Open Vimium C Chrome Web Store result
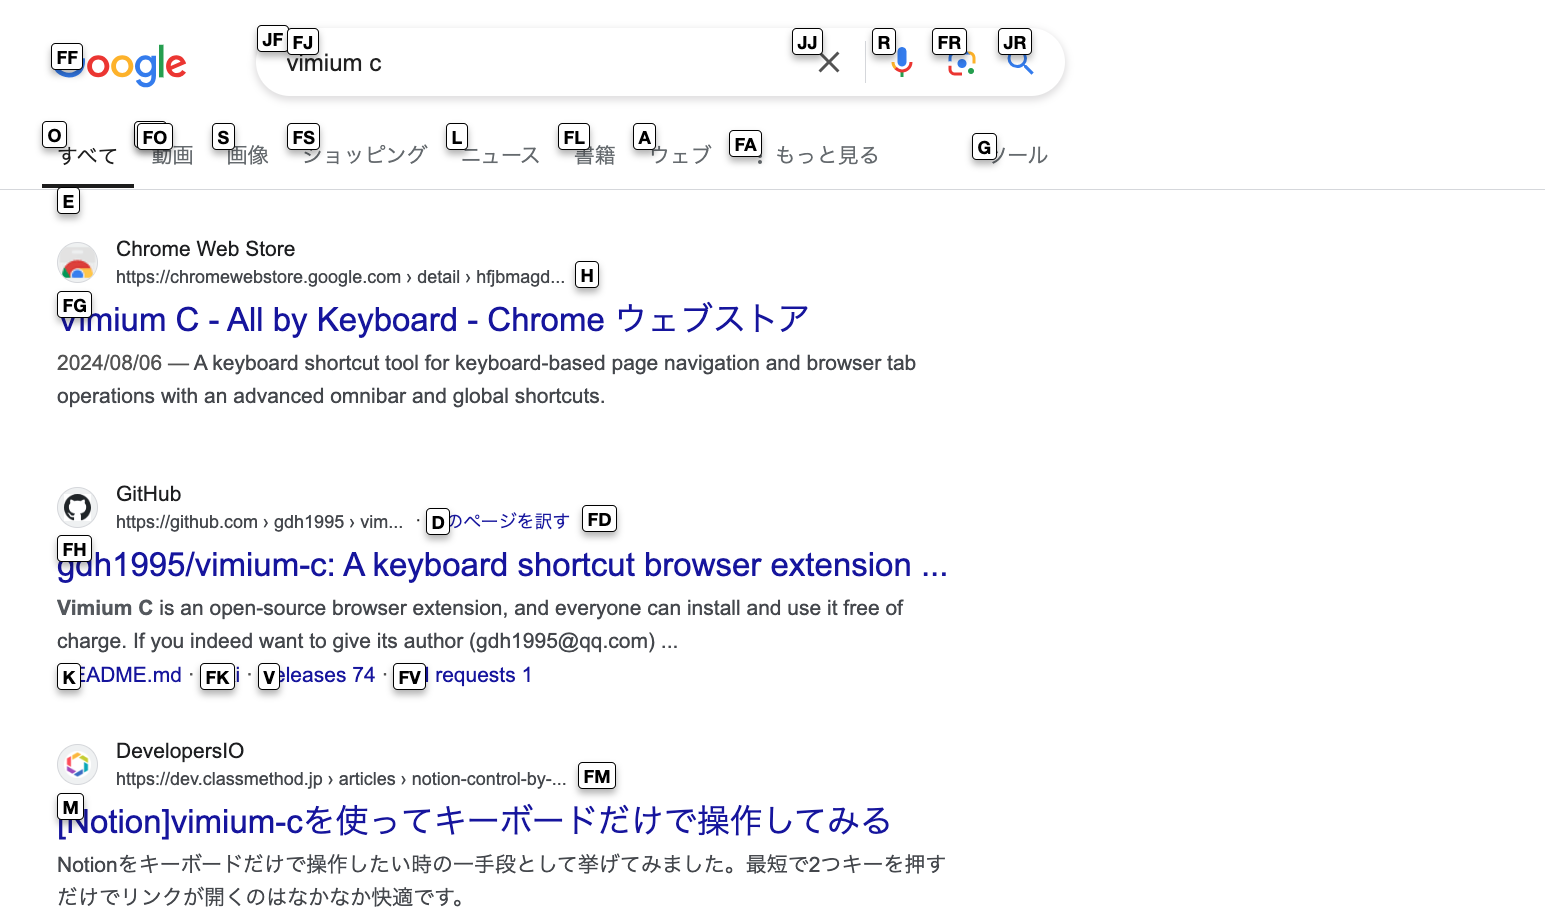Screen dimensions: 1545x919 pos(432,320)
